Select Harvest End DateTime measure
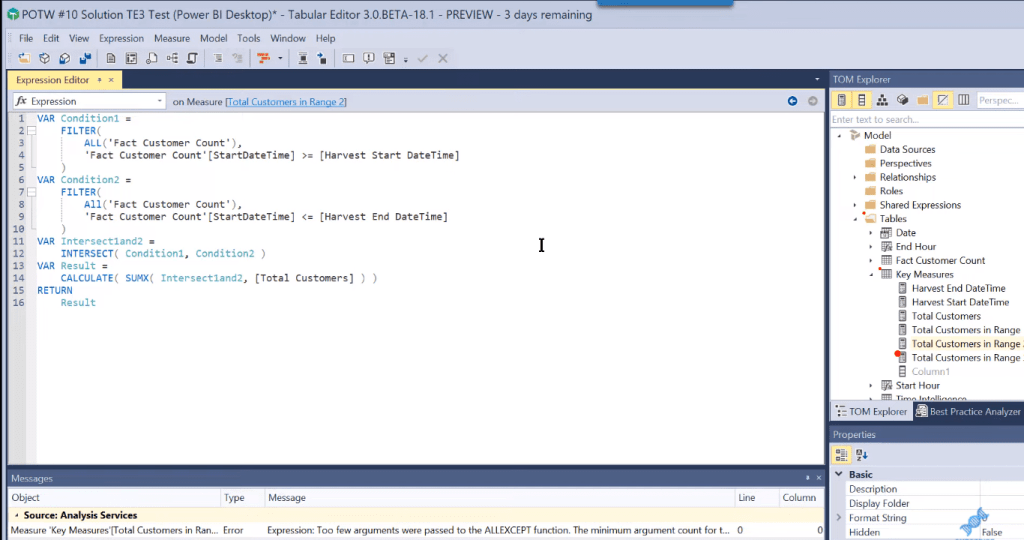1024x540 pixels. [x=958, y=288]
